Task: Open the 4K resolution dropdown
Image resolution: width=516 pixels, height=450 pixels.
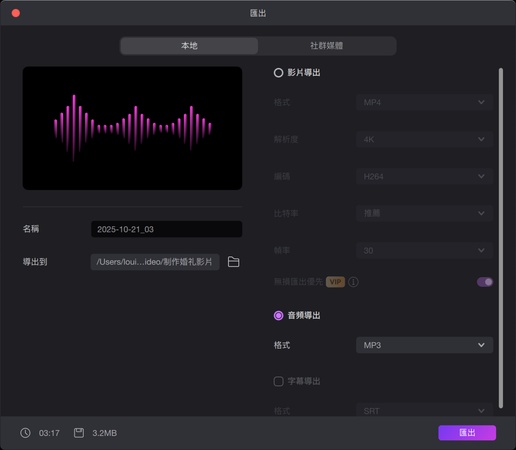Action: point(424,139)
